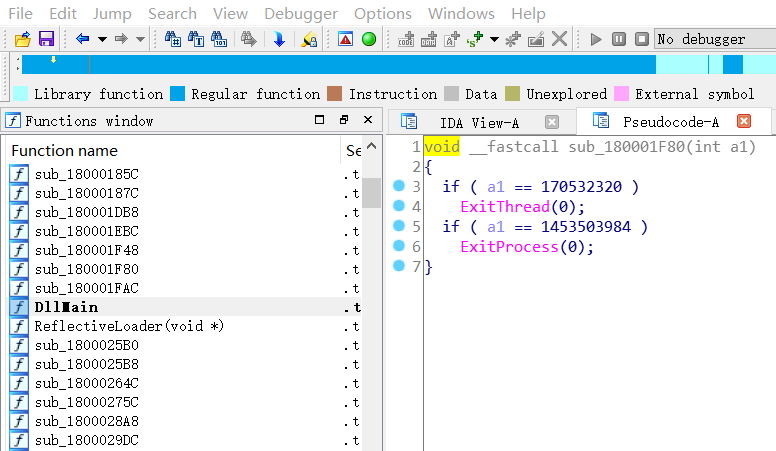
Task: Expand the string style dropdown arrow
Action: click(x=494, y=39)
